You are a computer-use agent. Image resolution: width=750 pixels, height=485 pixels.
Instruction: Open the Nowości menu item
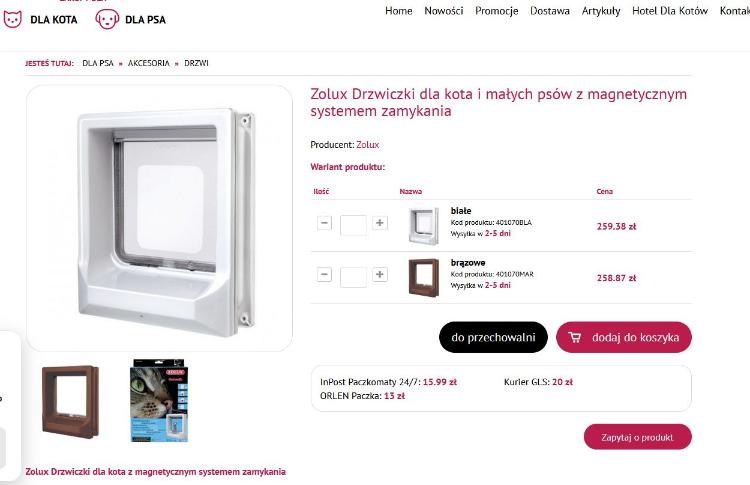click(x=444, y=11)
